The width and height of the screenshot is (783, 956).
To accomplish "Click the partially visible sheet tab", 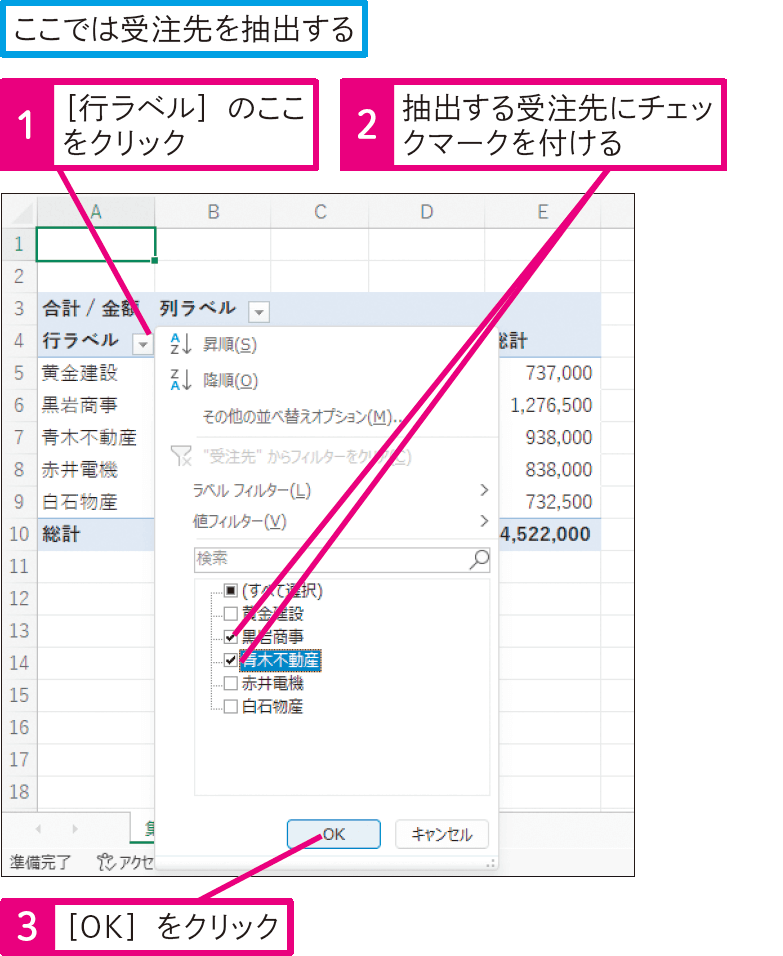I will pyautogui.click(x=143, y=827).
